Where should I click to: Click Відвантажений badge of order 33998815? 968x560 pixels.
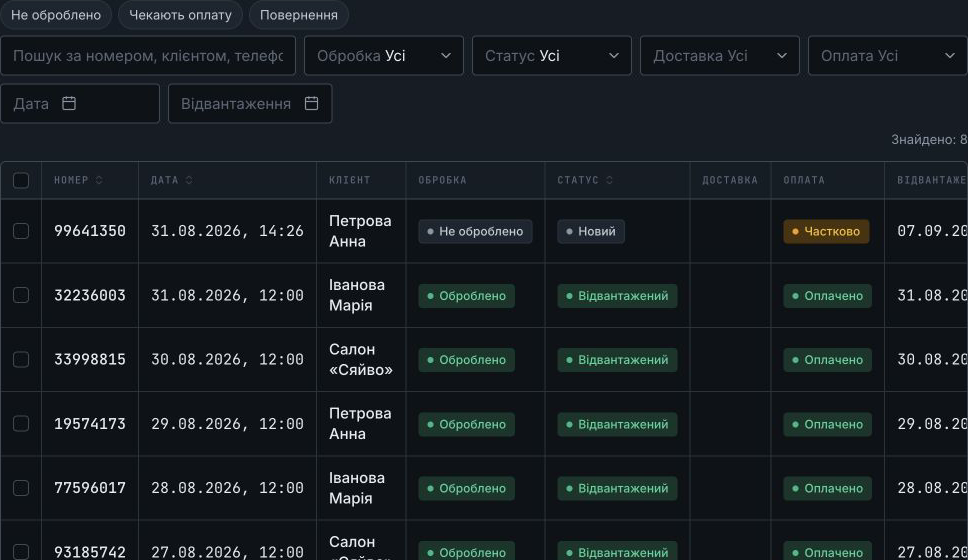point(617,360)
